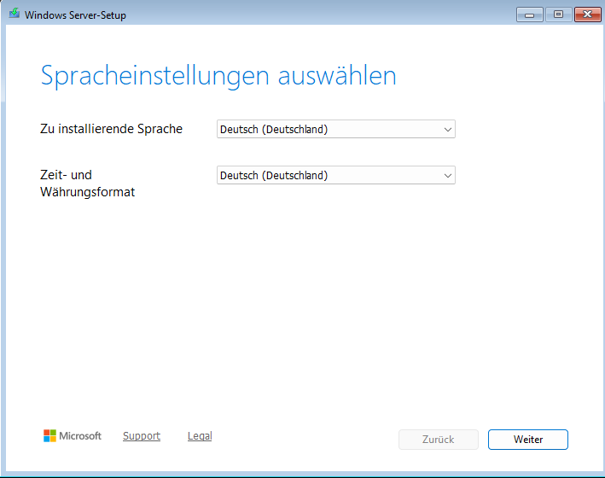Open the Zeit- und Währungsformat combo box

tap(336, 176)
